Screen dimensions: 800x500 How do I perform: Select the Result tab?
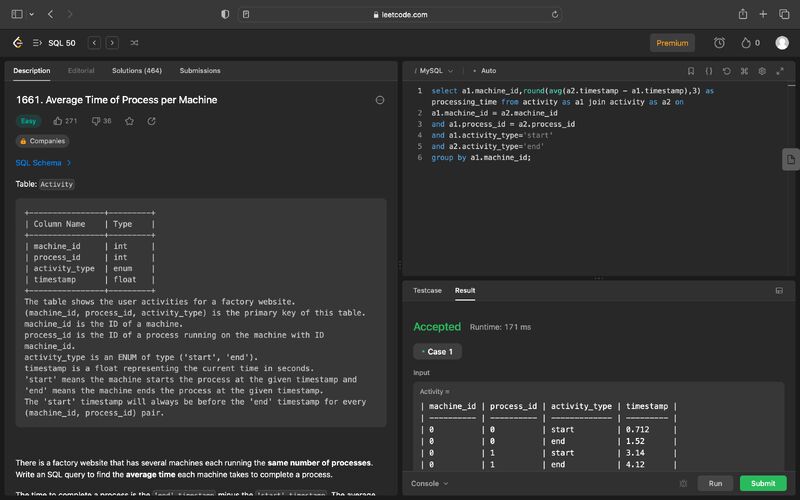465,290
